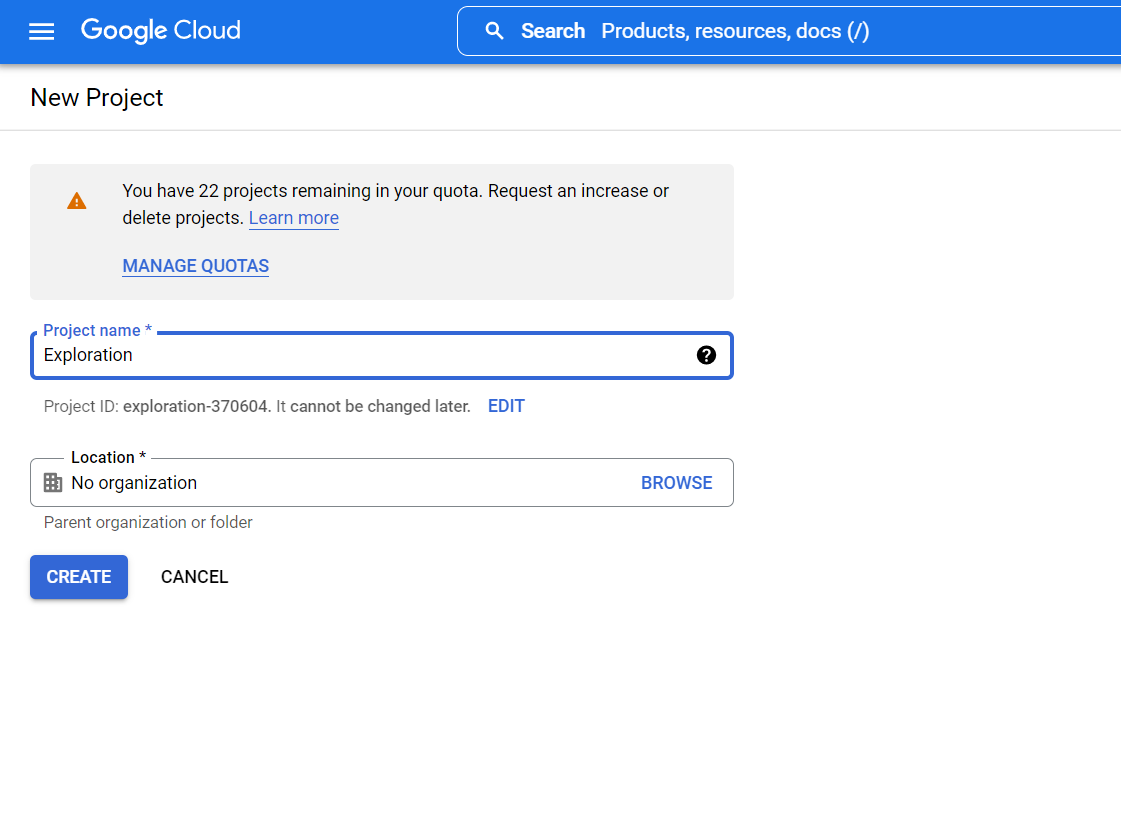
Task: Click the search magnifier icon
Action: [x=494, y=31]
